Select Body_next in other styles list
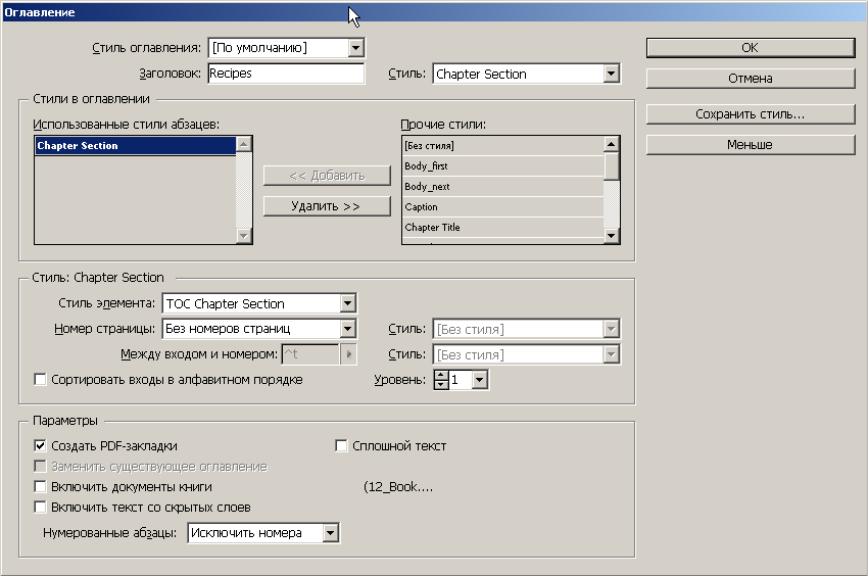 tap(503, 186)
